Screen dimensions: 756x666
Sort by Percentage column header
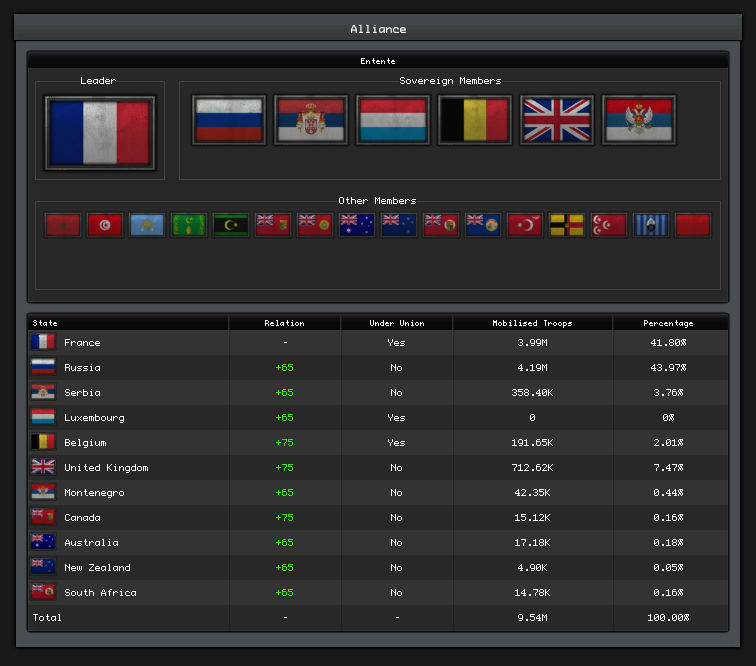[x=668, y=323]
